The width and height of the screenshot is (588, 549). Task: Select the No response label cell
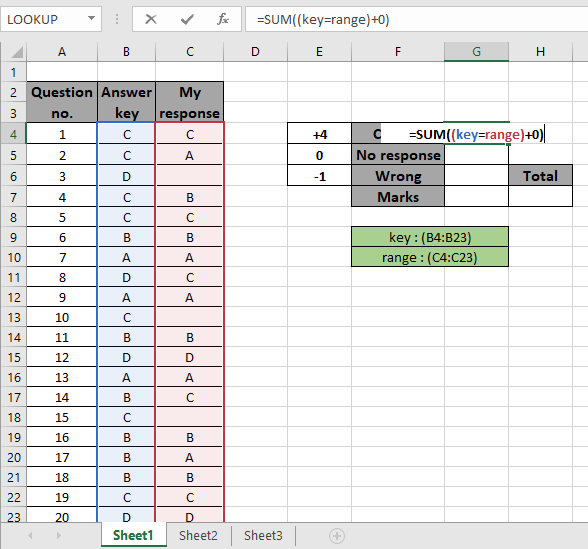(x=398, y=154)
